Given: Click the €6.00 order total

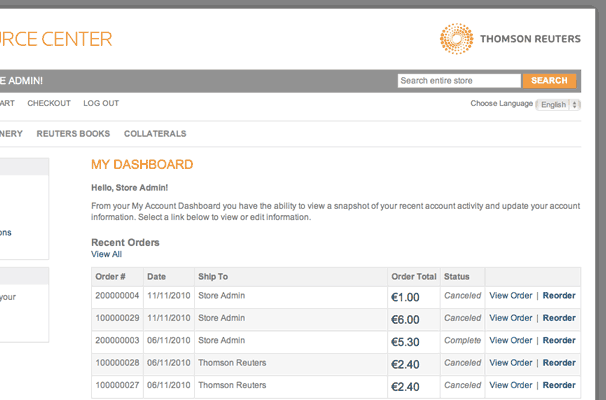Looking at the screenshot, I should click(x=405, y=320).
